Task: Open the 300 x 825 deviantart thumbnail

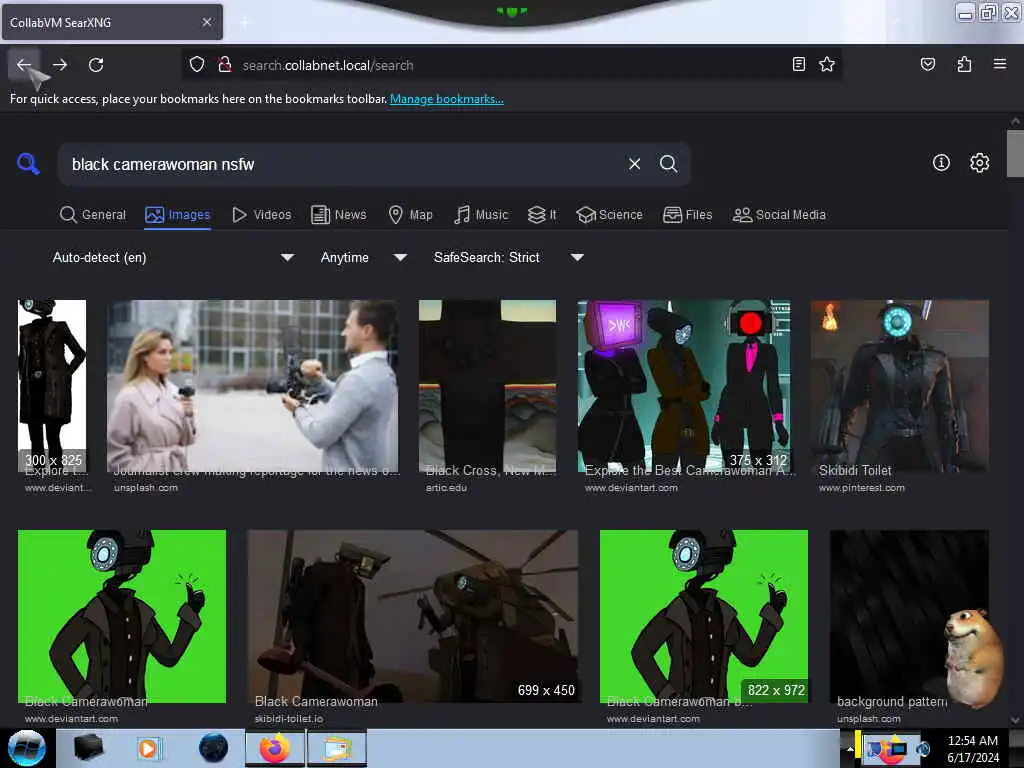Action: point(52,385)
